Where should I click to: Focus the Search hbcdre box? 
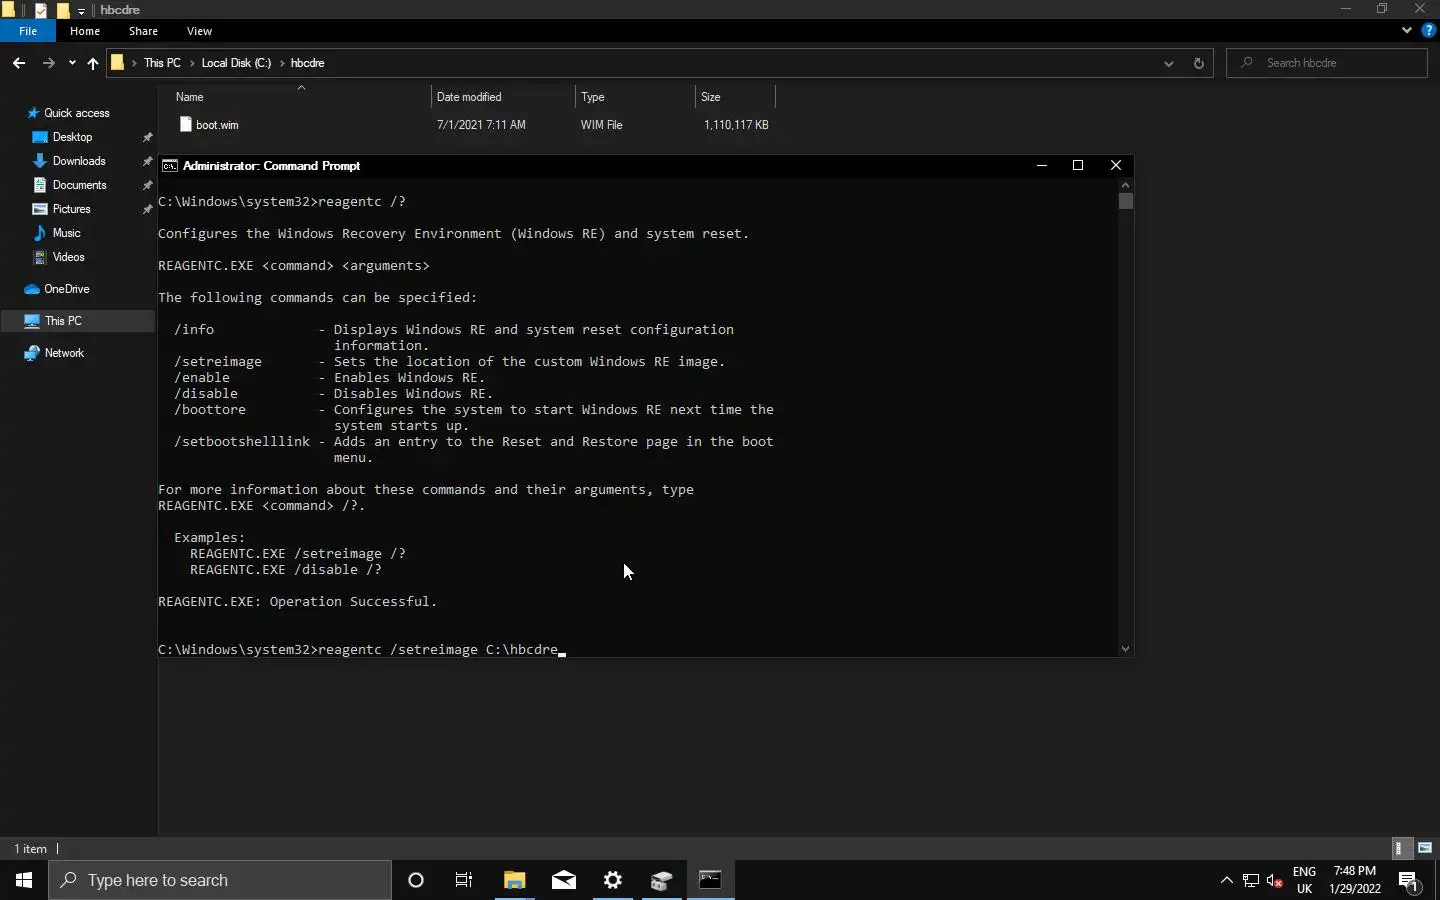[x=1327, y=63]
